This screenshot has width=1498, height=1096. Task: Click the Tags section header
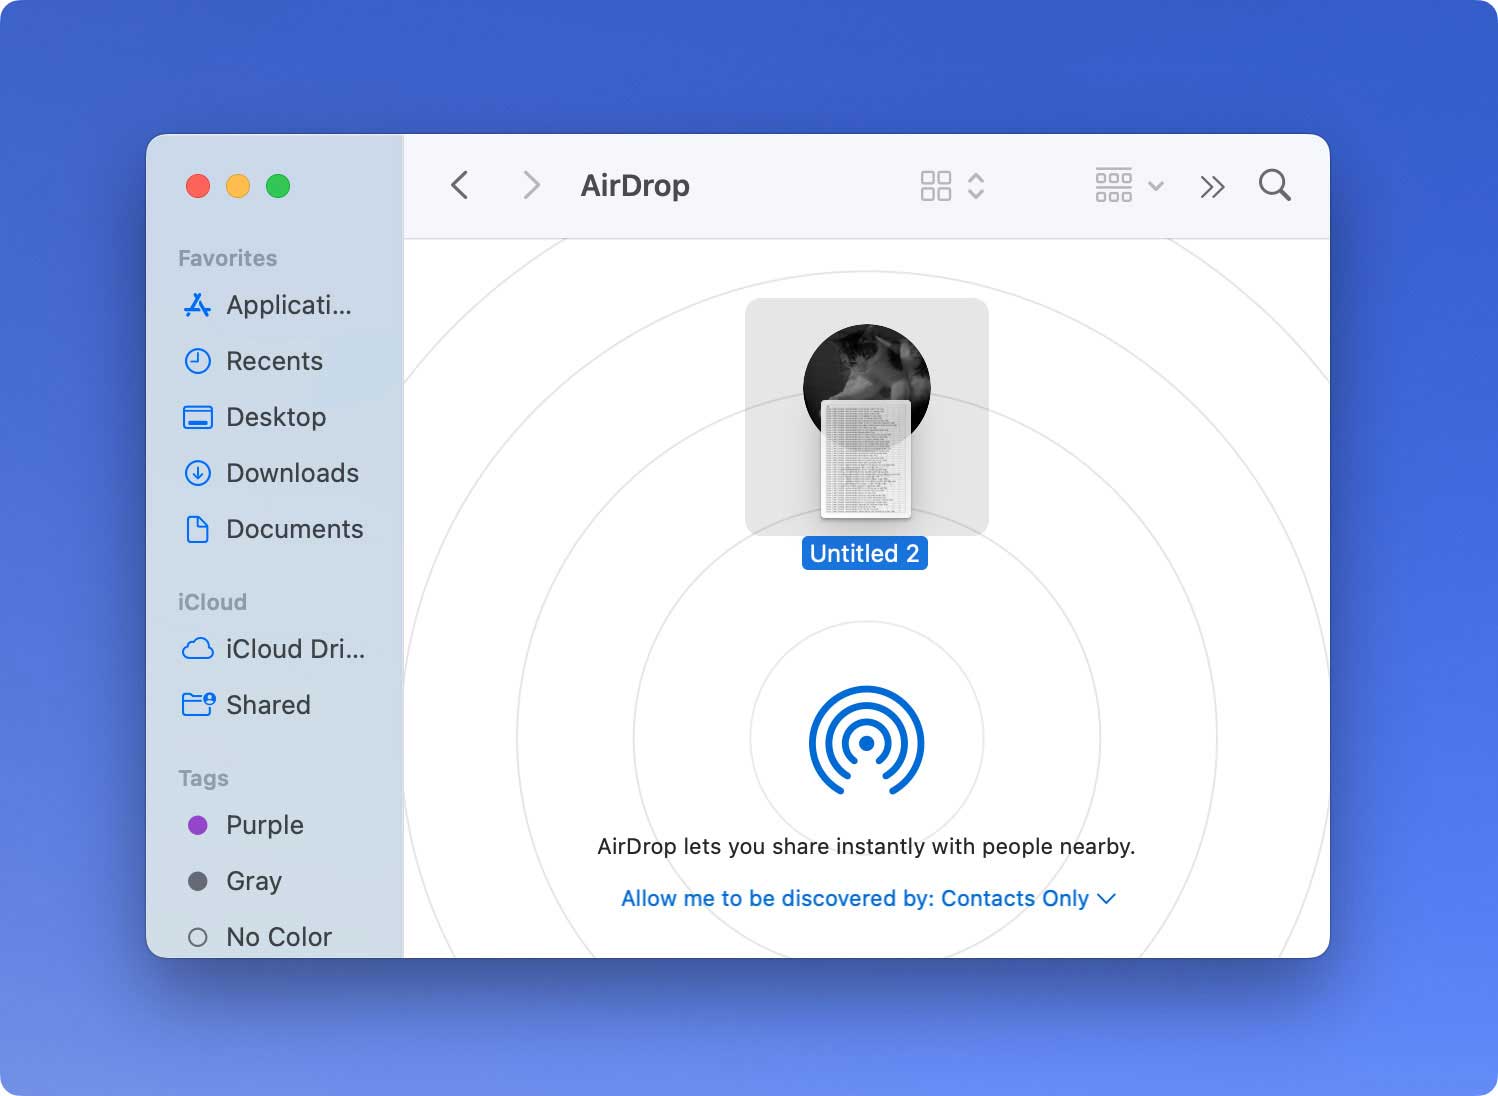[x=203, y=778]
